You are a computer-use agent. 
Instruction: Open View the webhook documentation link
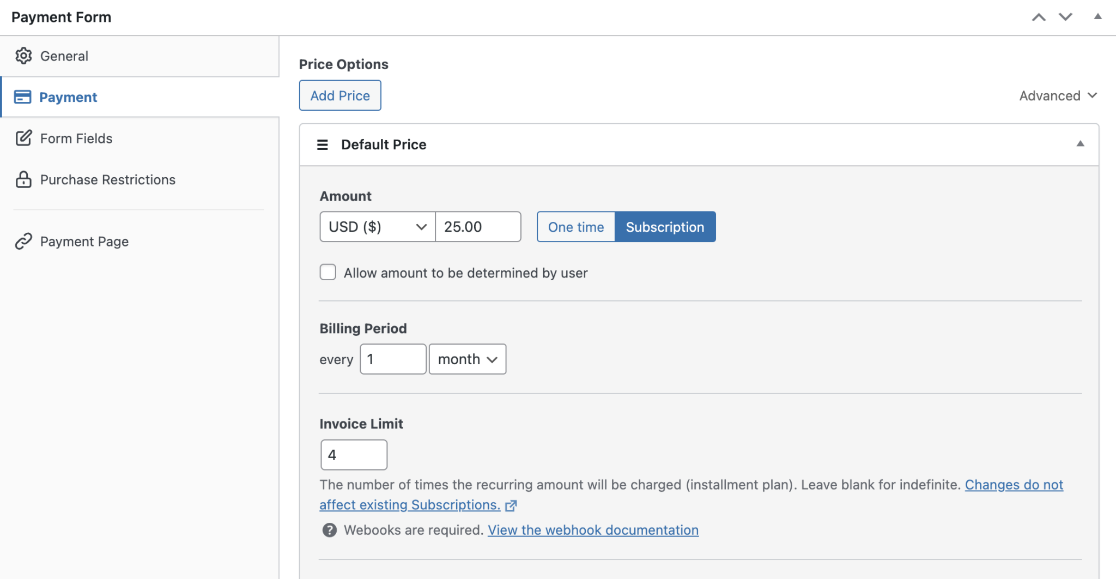pos(593,530)
